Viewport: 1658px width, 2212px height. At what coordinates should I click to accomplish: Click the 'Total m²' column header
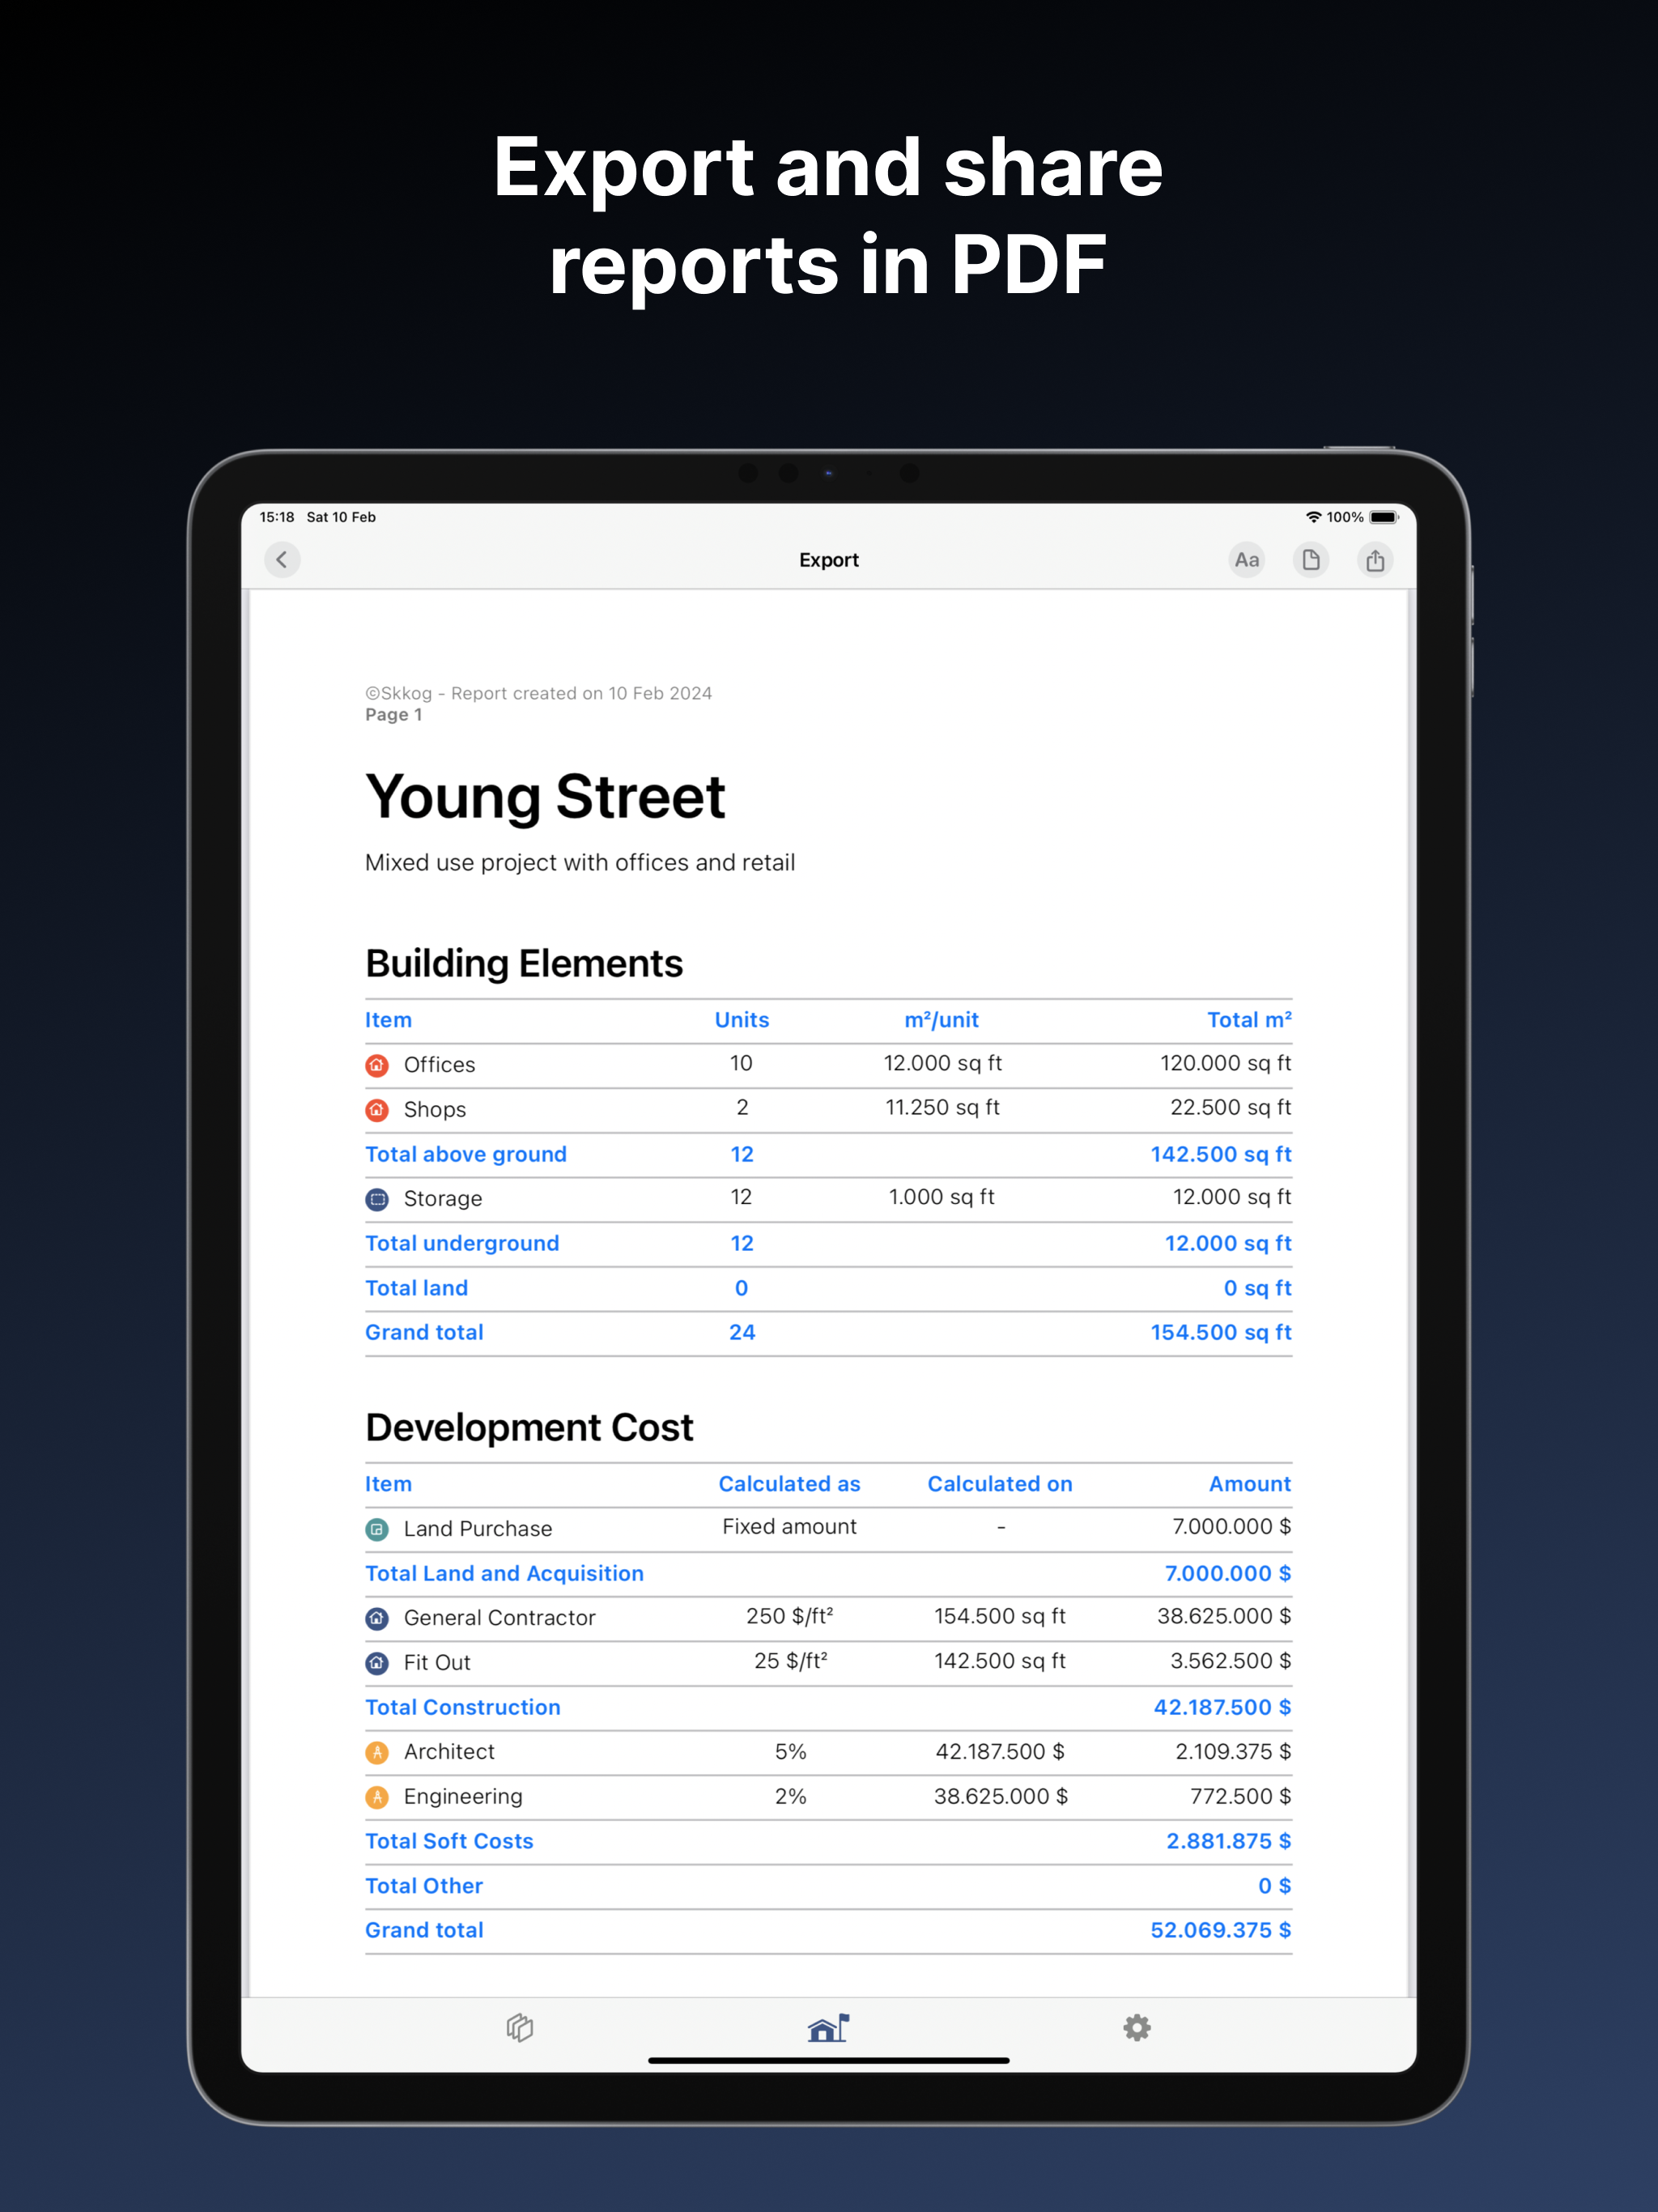[1249, 1020]
